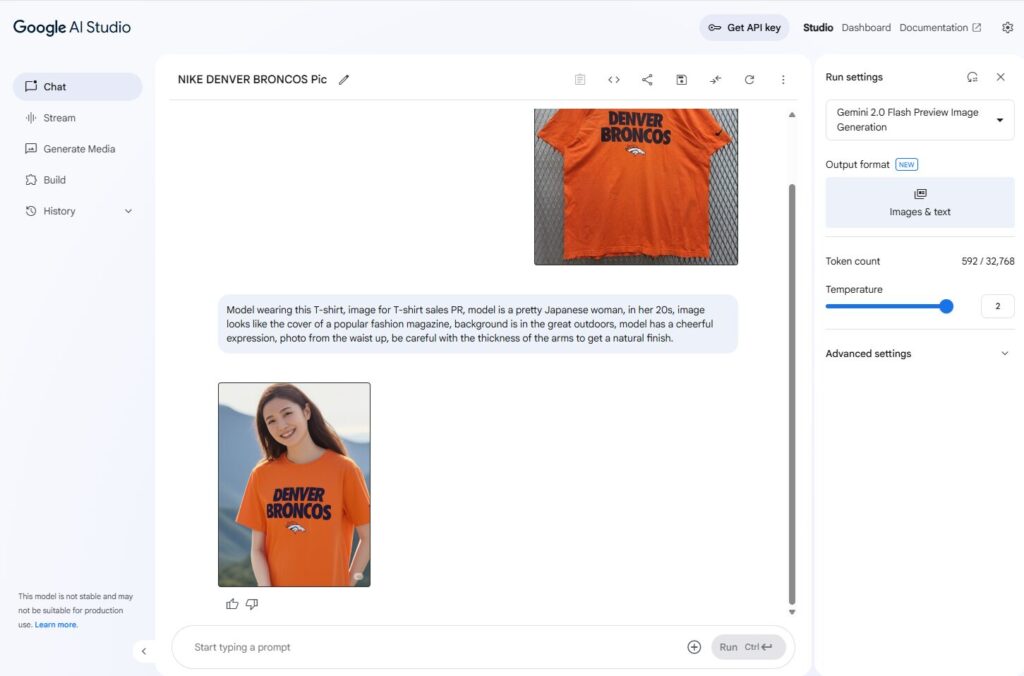The image size is (1024, 676).
Task: Open the Documentation external link
Action: click(x=940, y=27)
